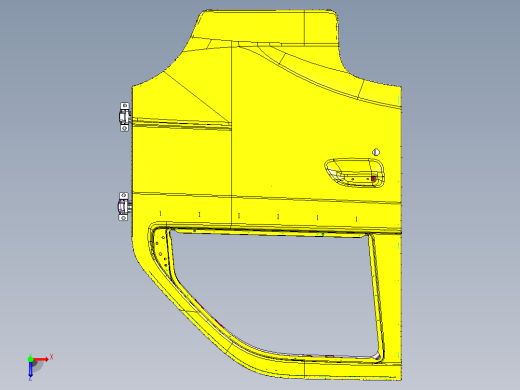This screenshot has height=390, width=520.
Task: Select the door handle recess
Action: click(354, 172)
